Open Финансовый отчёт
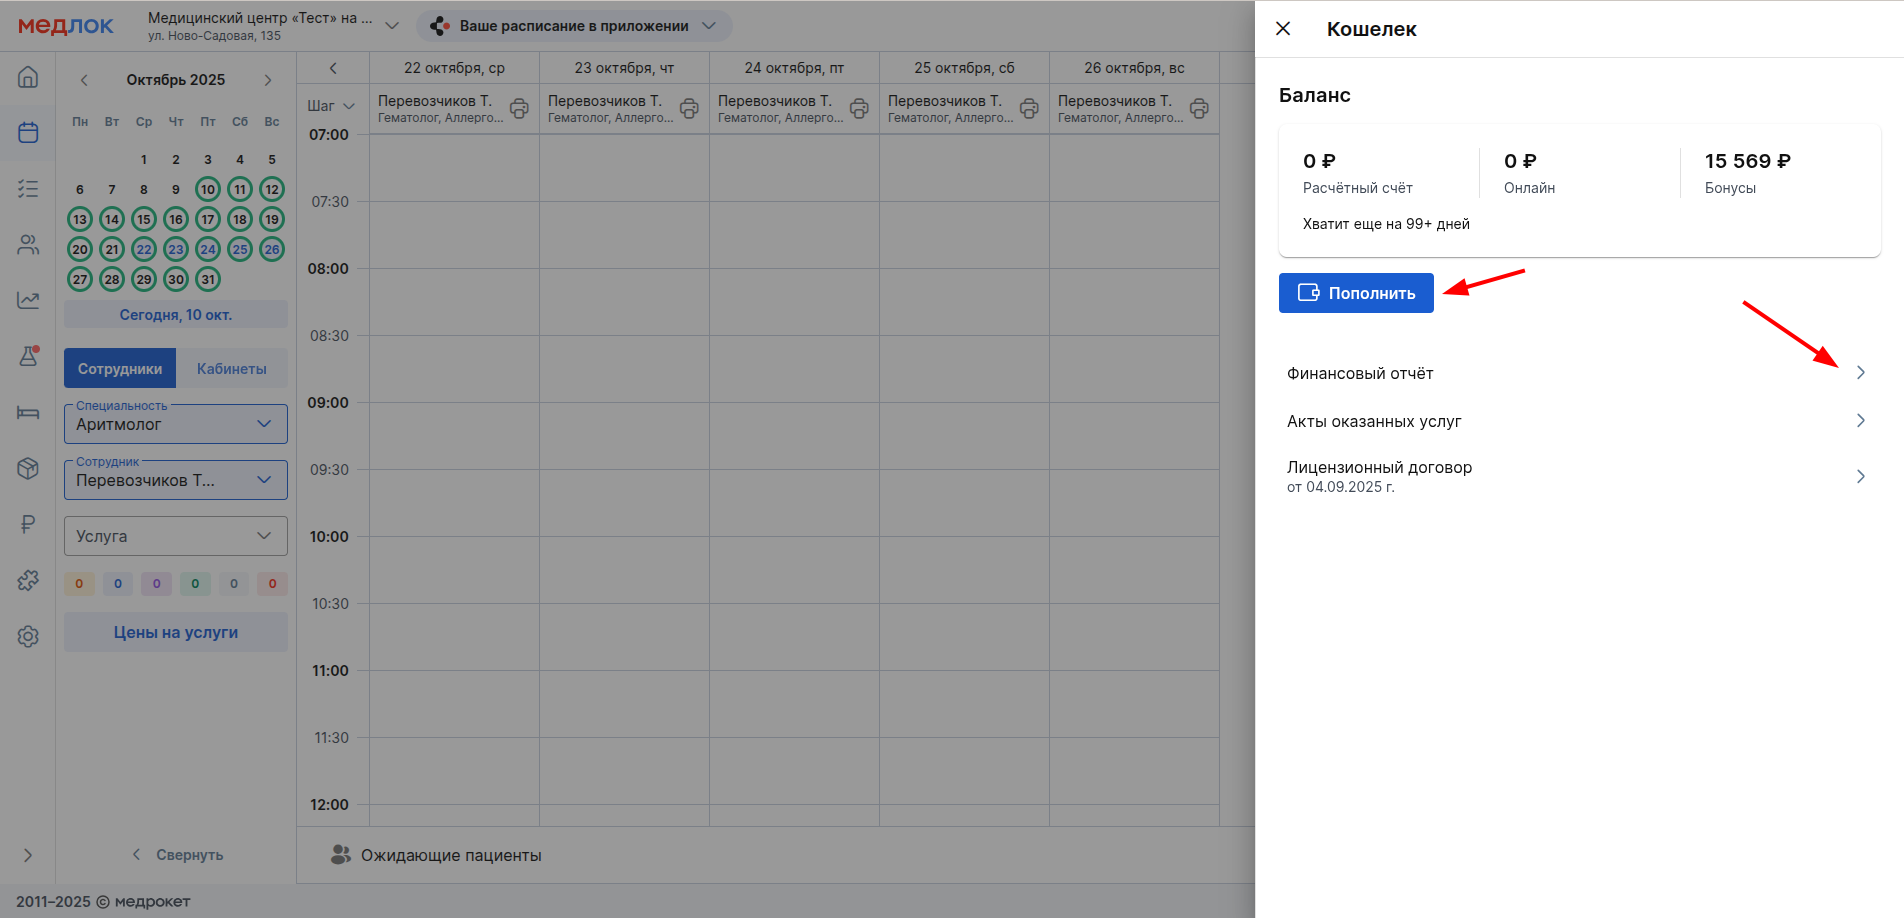Image resolution: width=1904 pixels, height=918 pixels. click(x=1575, y=373)
